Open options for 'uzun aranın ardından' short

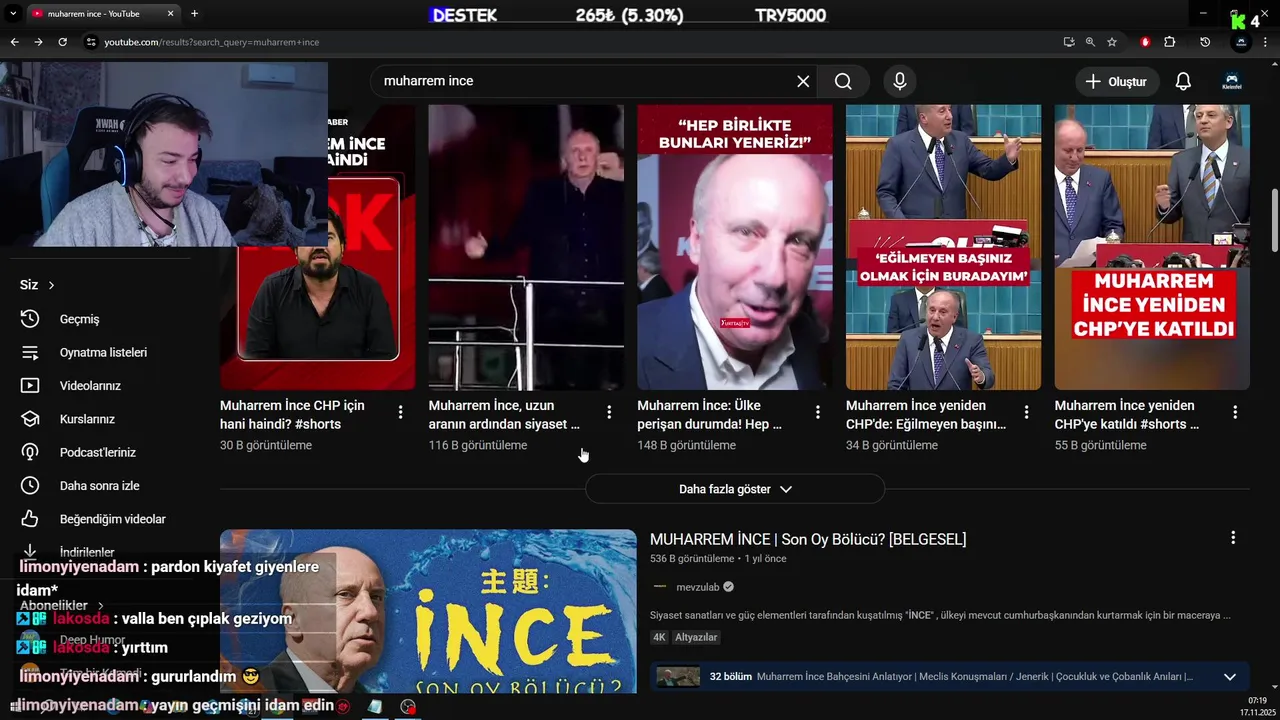pos(609,412)
